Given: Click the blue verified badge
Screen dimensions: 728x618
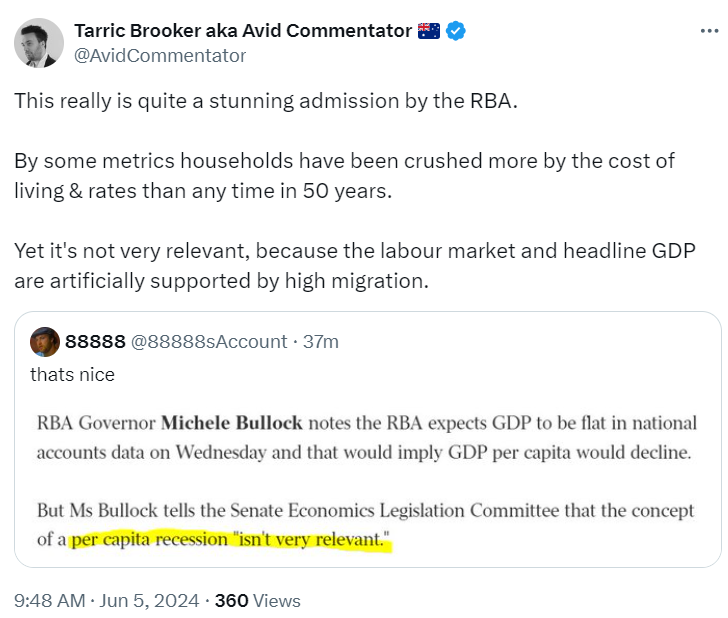Looking at the screenshot, I should tap(456, 31).
